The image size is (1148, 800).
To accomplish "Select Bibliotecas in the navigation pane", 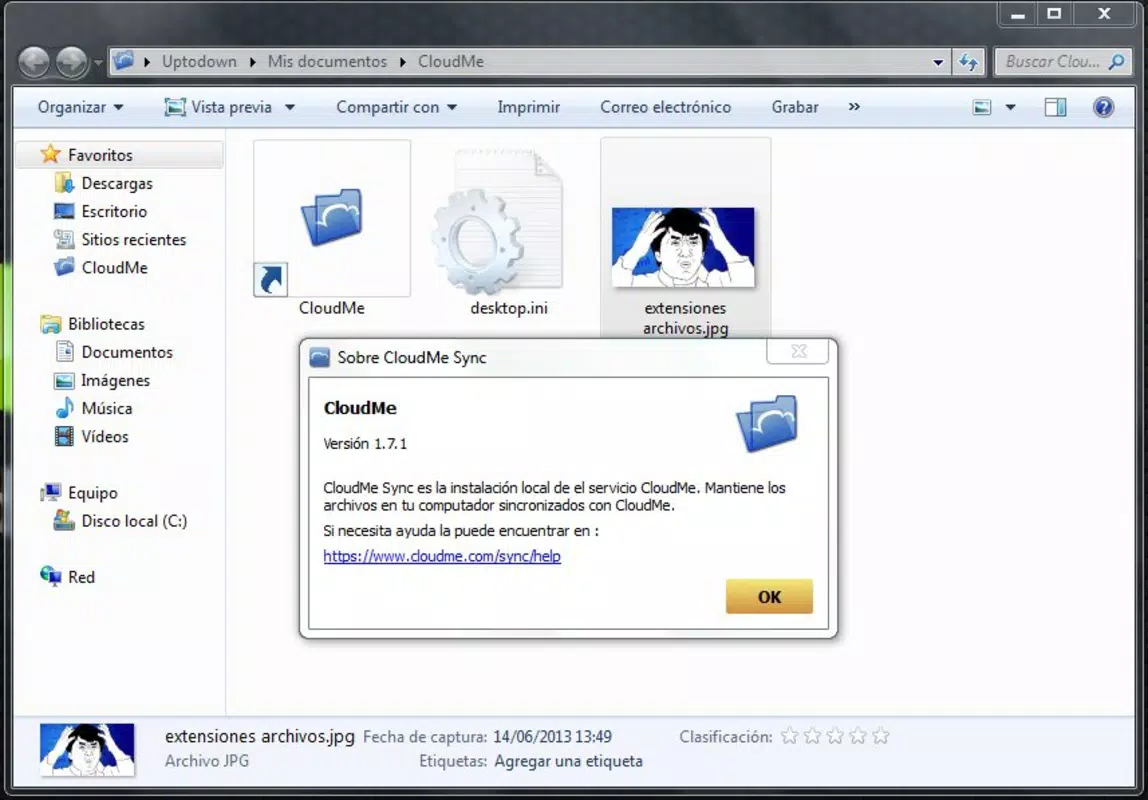I will (106, 324).
